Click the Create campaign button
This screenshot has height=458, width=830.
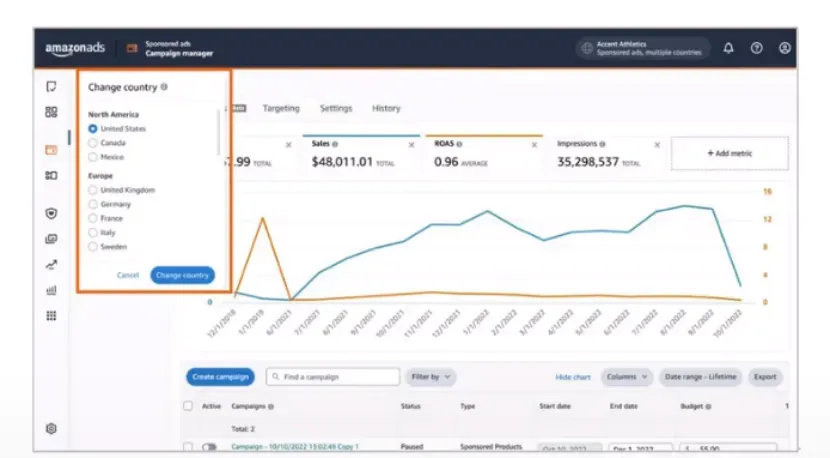tap(220, 377)
